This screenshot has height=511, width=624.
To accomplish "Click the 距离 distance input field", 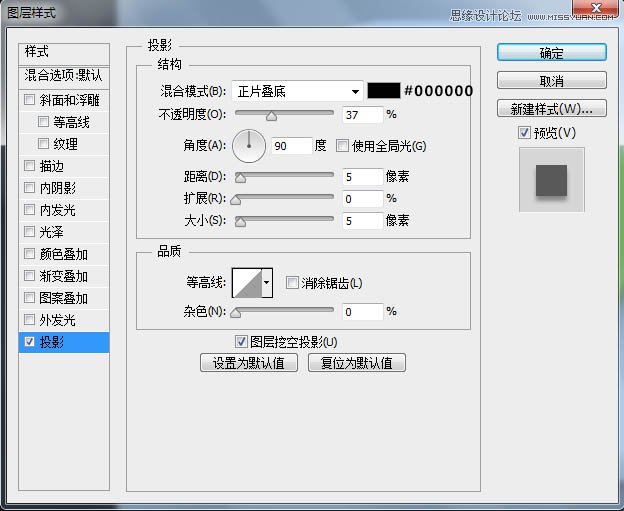I will pyautogui.click(x=361, y=177).
